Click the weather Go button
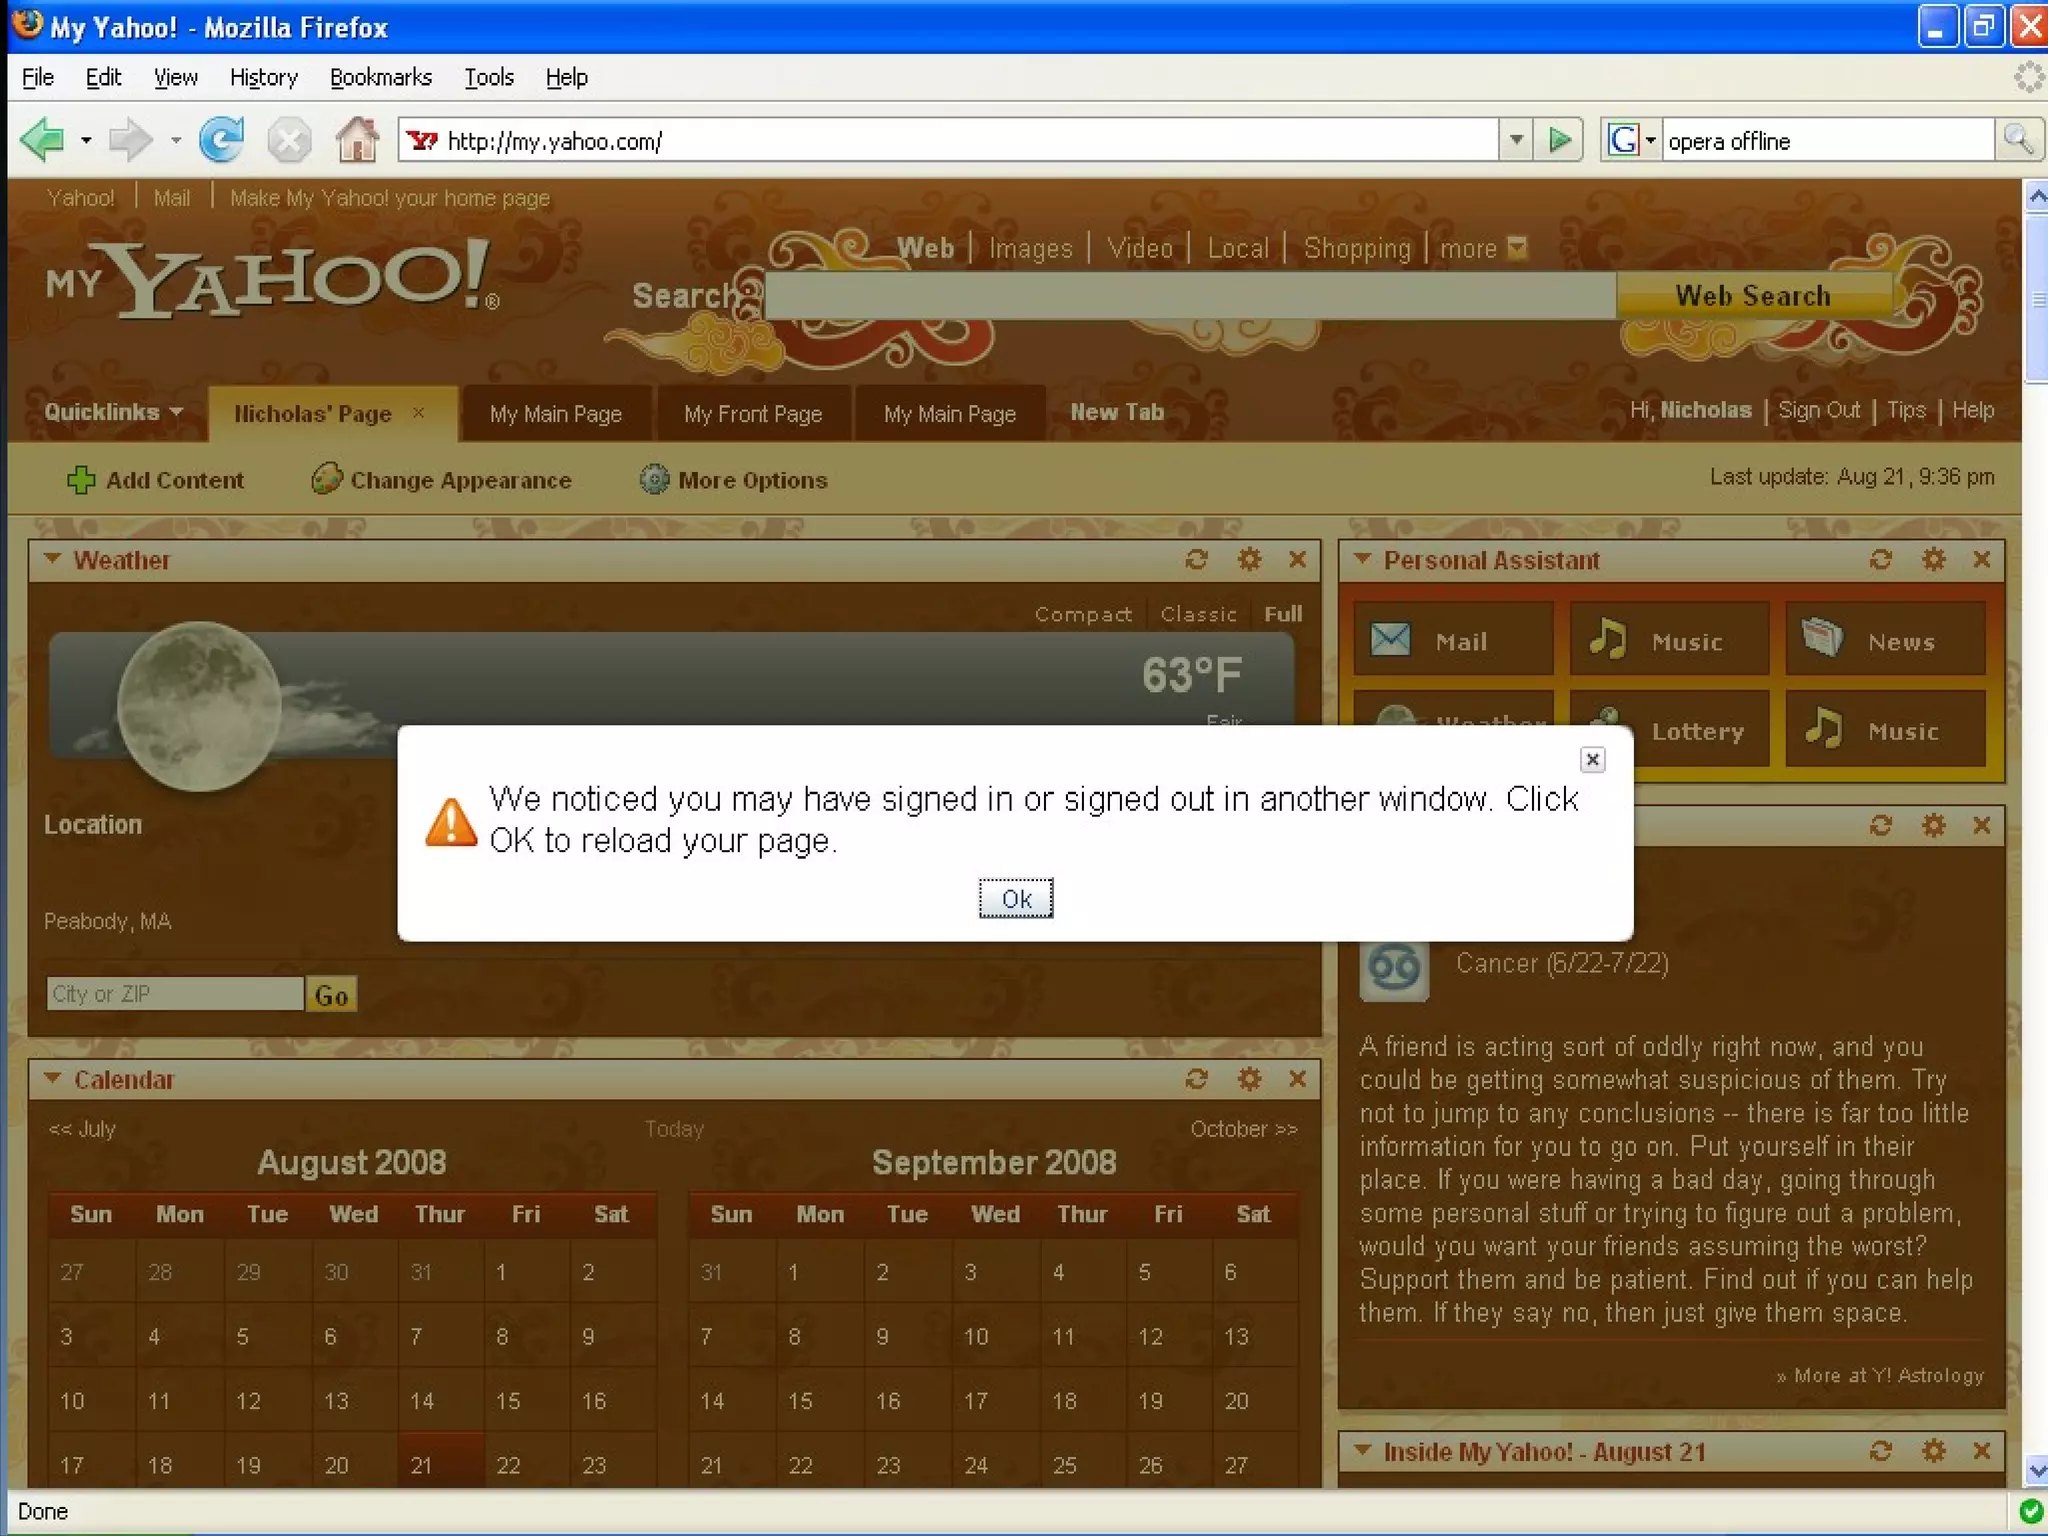 (x=331, y=995)
